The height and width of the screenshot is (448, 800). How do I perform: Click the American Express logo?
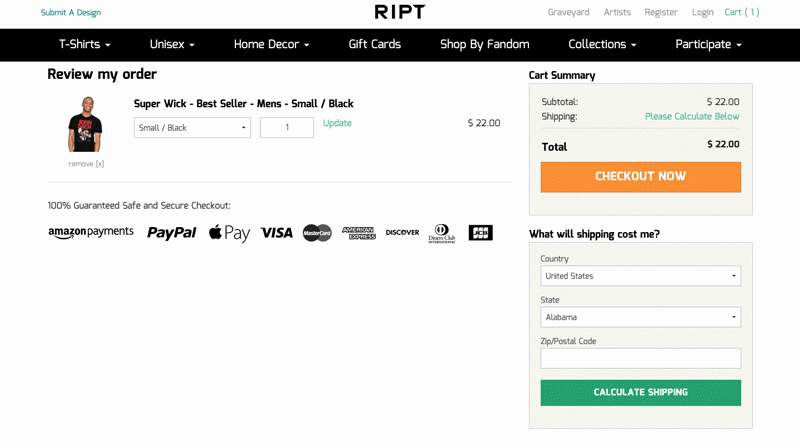(x=359, y=233)
